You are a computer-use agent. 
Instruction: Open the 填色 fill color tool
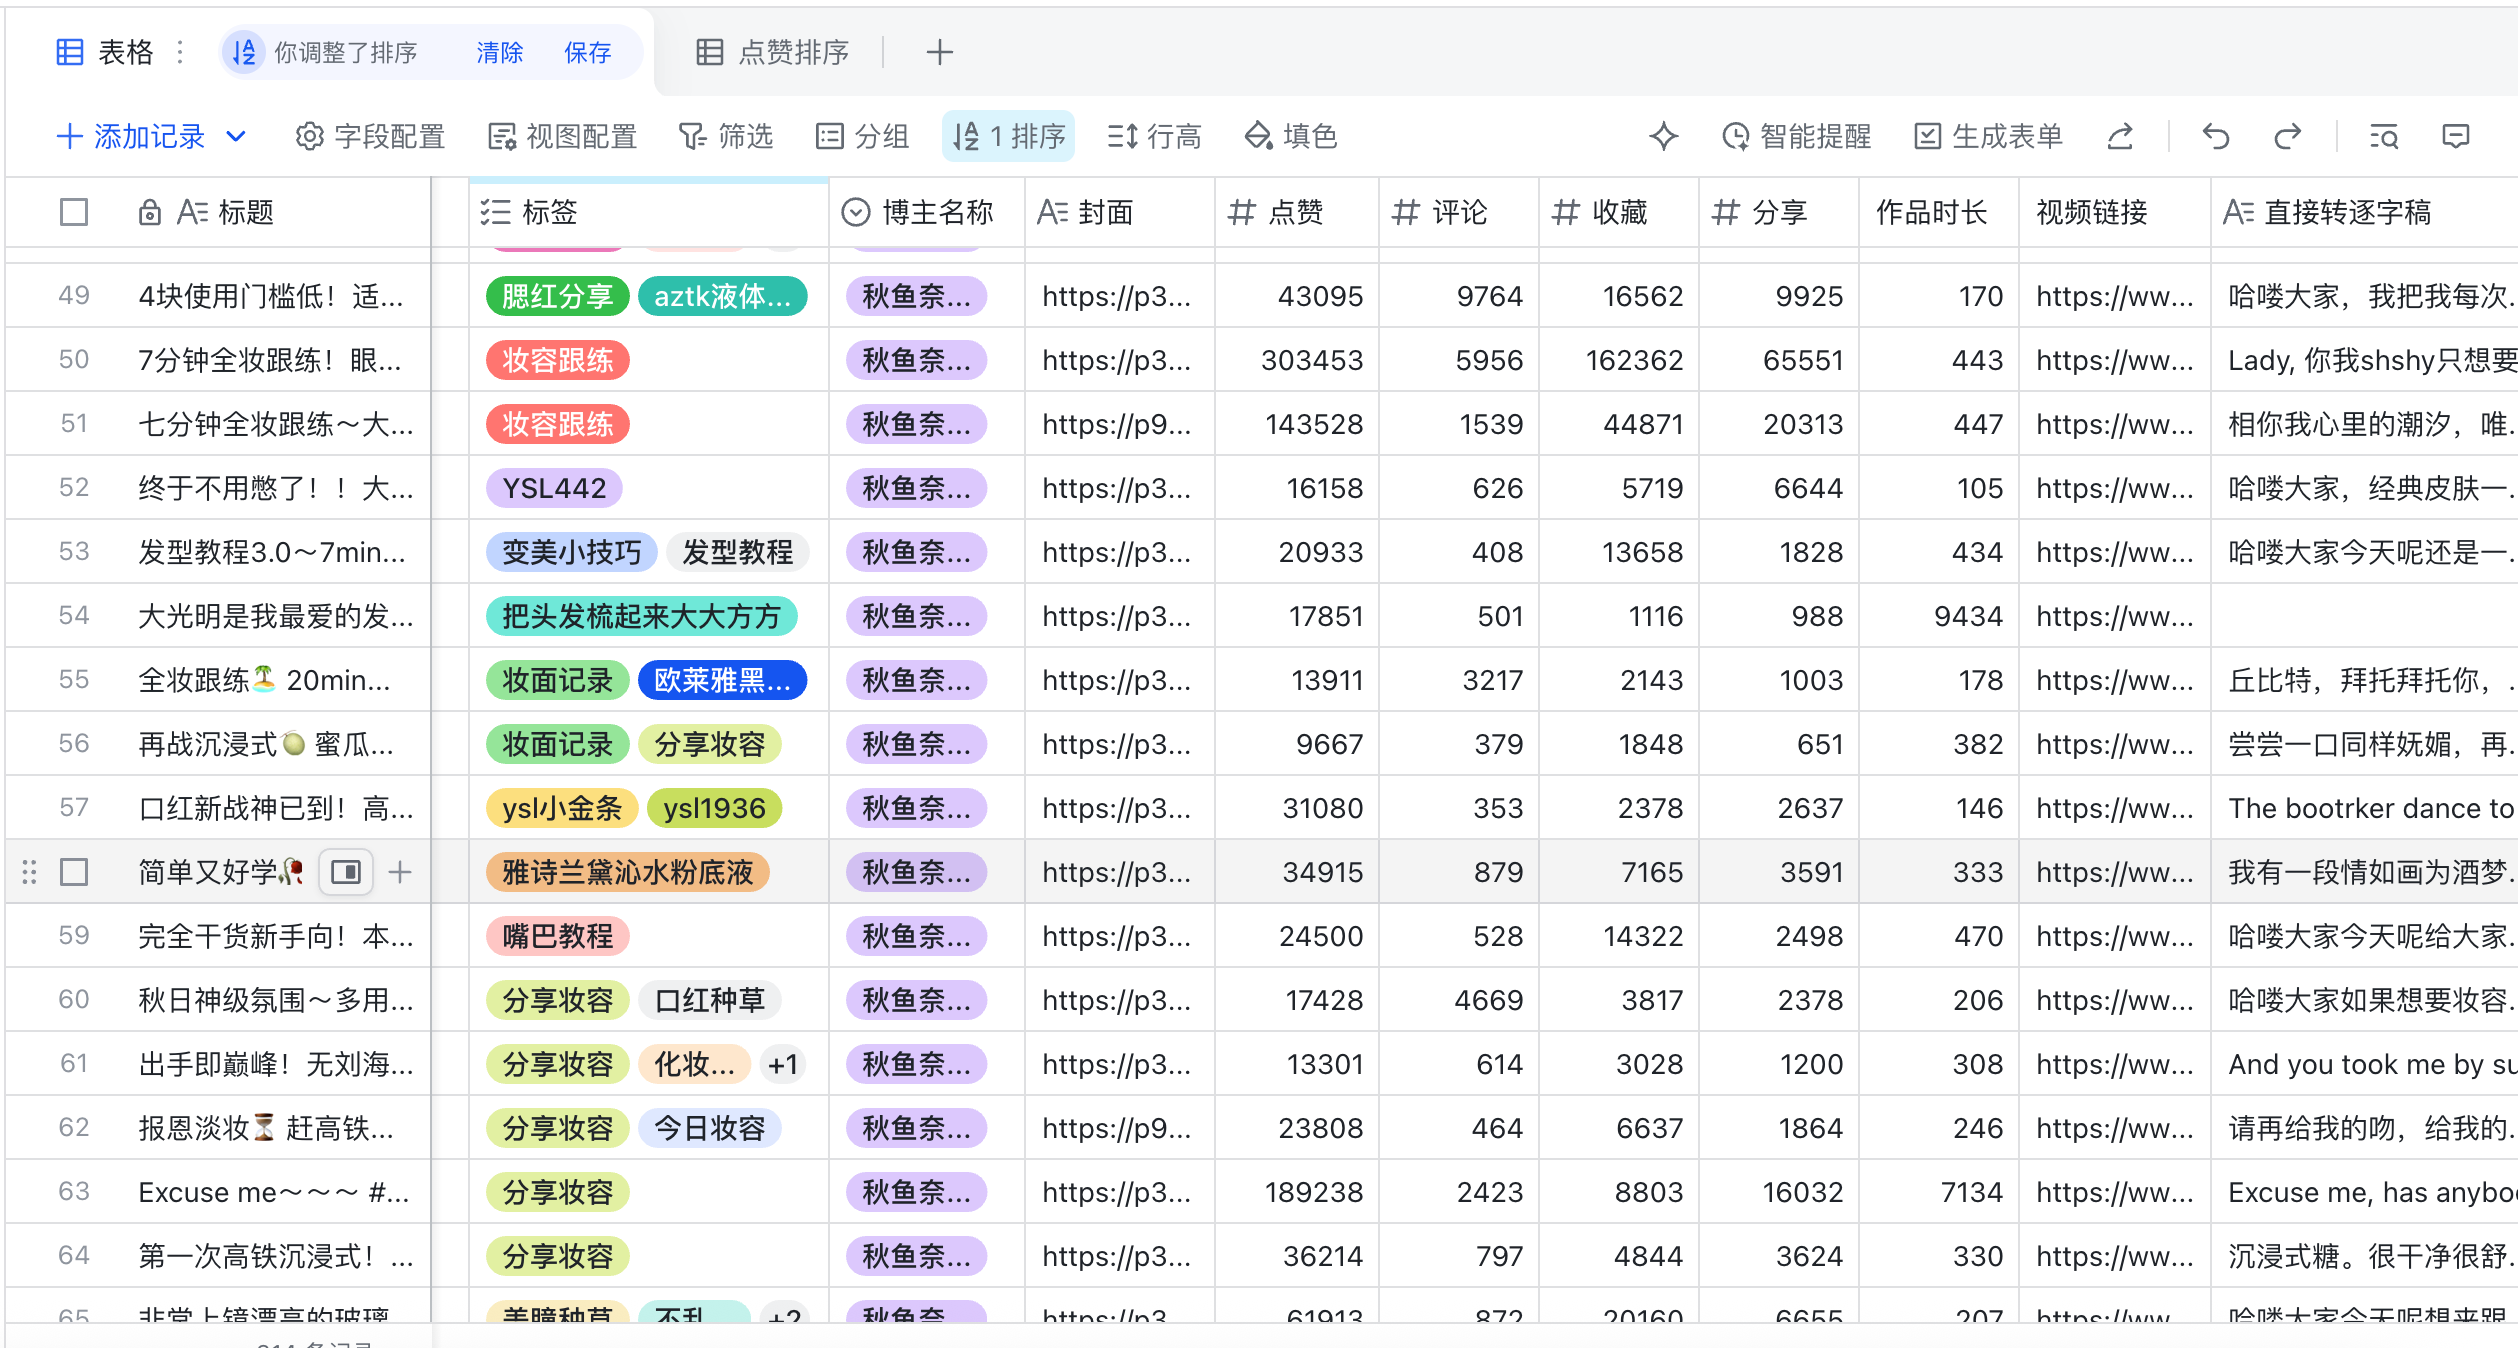click(x=1290, y=136)
